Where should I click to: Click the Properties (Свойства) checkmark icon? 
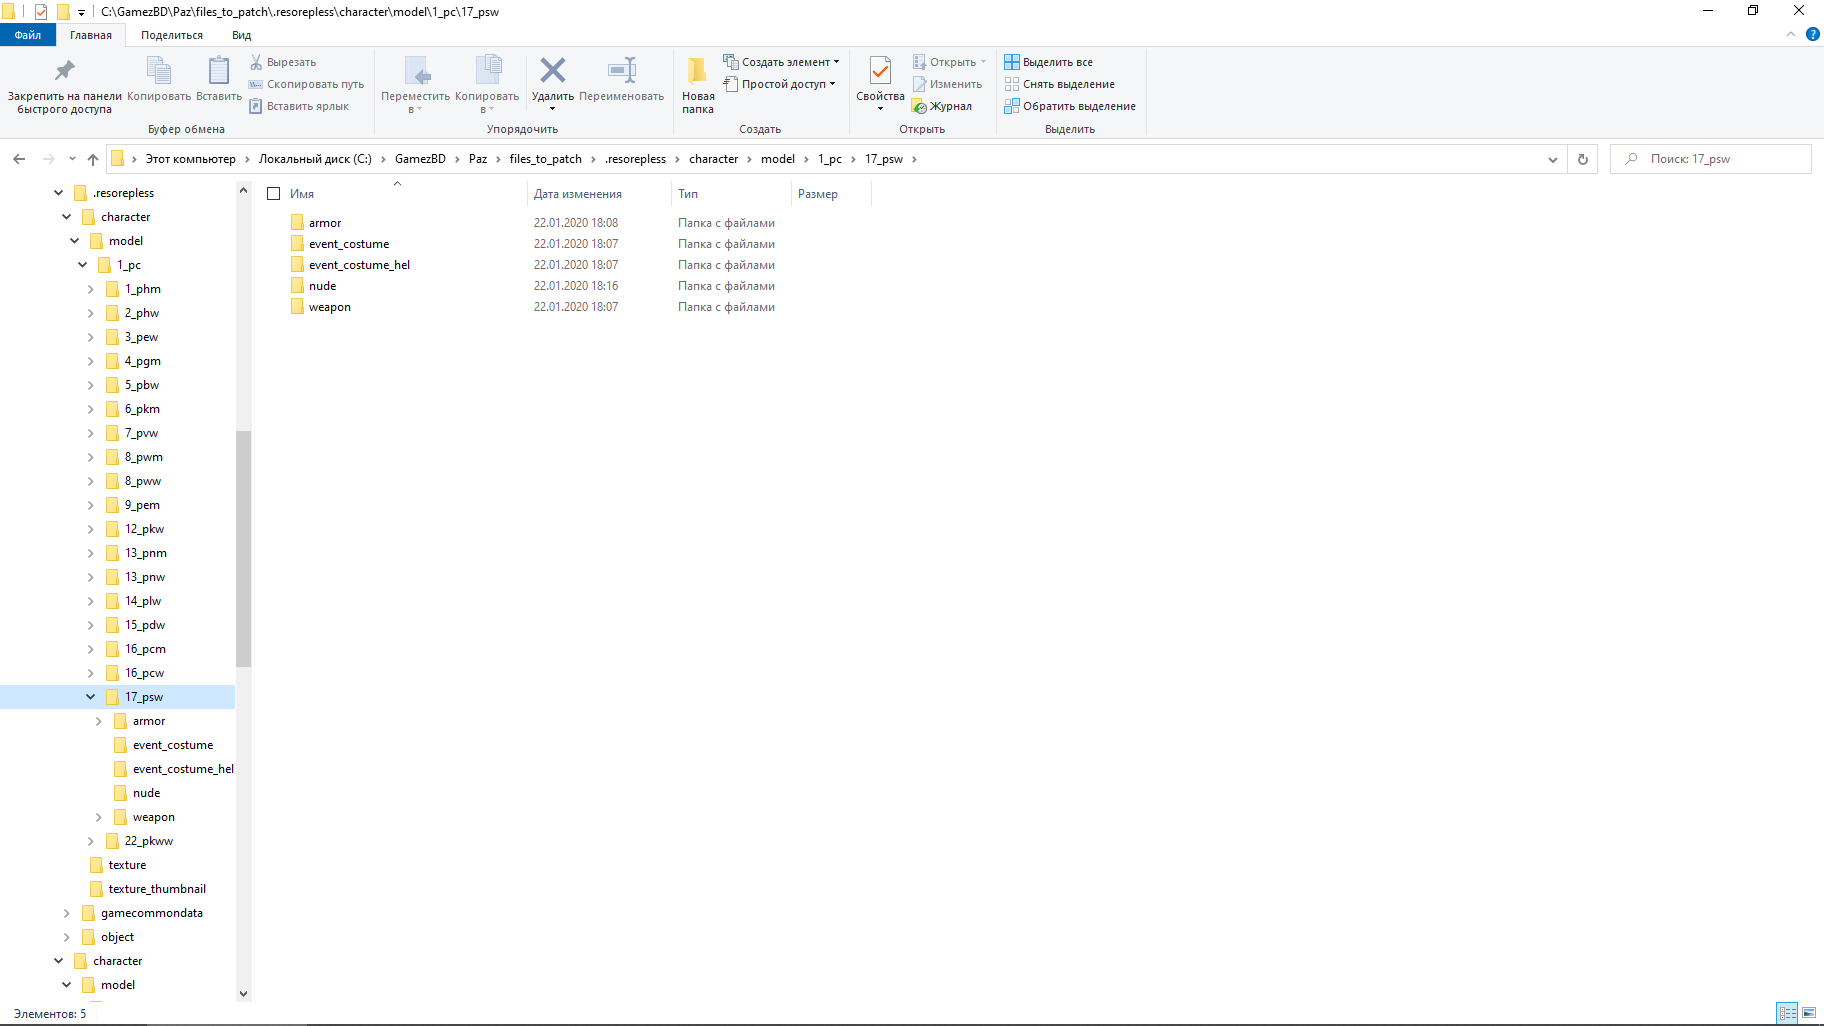880,71
